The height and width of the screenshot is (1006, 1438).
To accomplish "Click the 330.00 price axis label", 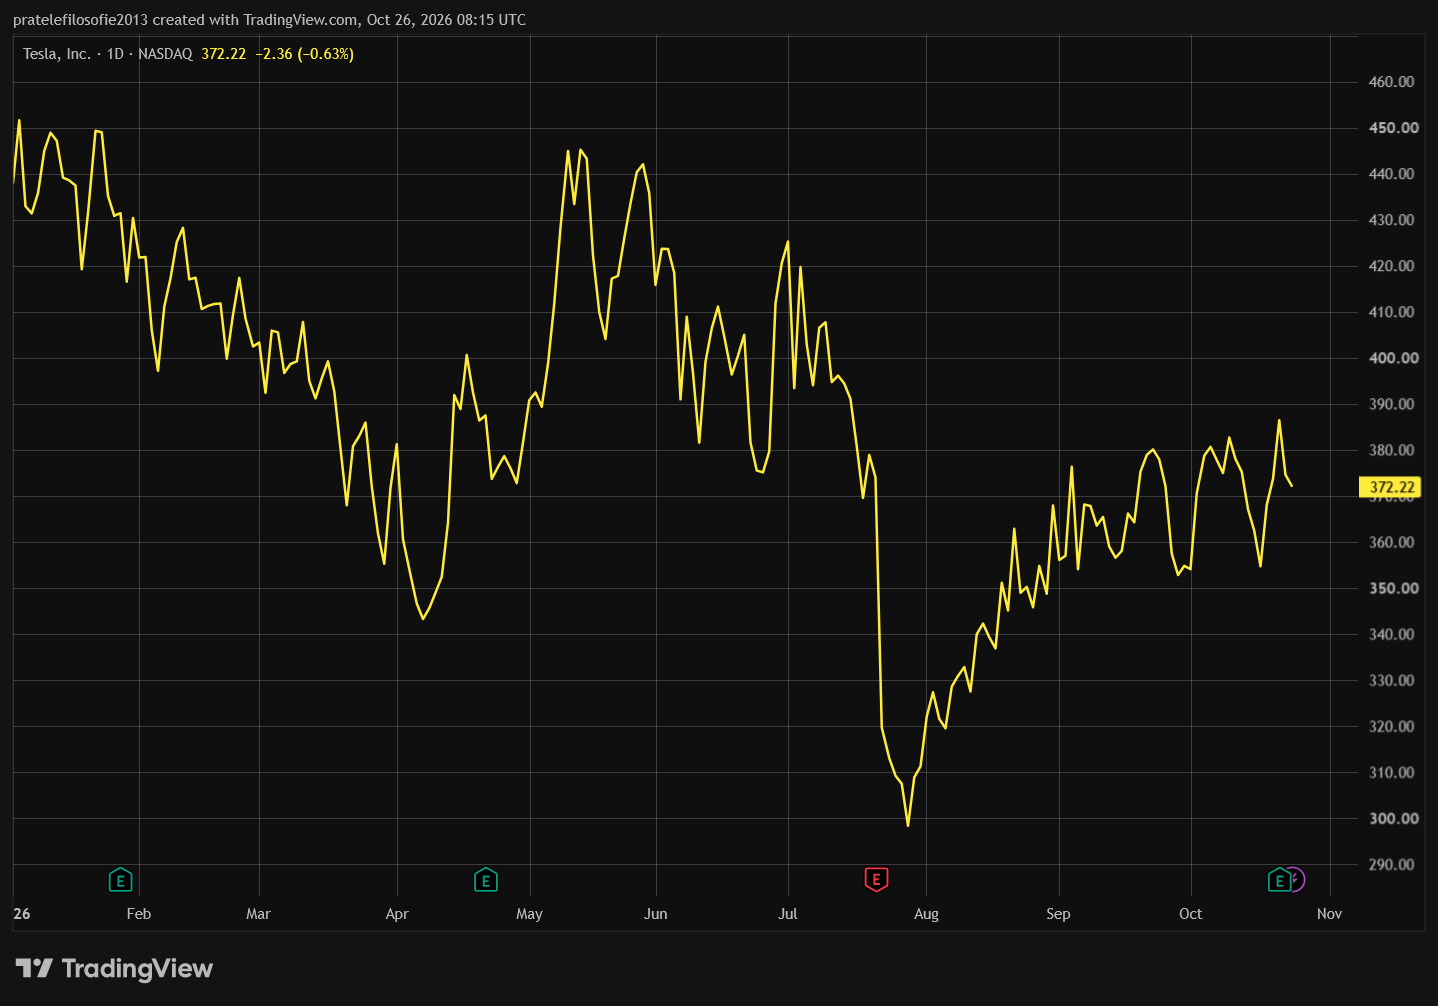I will [x=1392, y=680].
